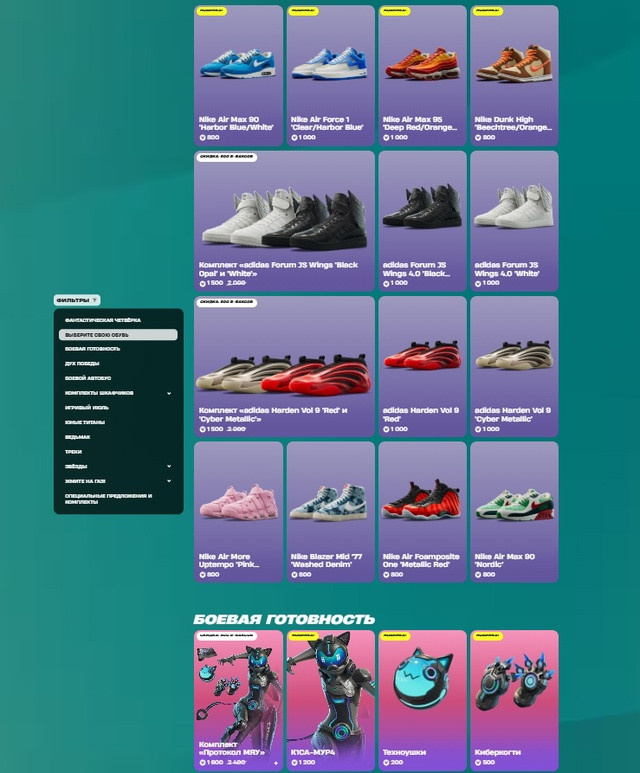This screenshot has height=773, width=640.
Task: Click V-Bucks icon on Harden 'Cyber Metallic'
Action: point(478,429)
